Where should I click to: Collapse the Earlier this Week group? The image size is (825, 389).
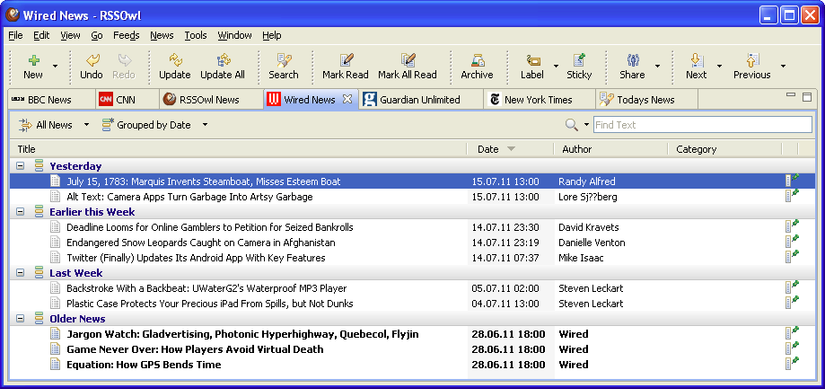point(20,212)
